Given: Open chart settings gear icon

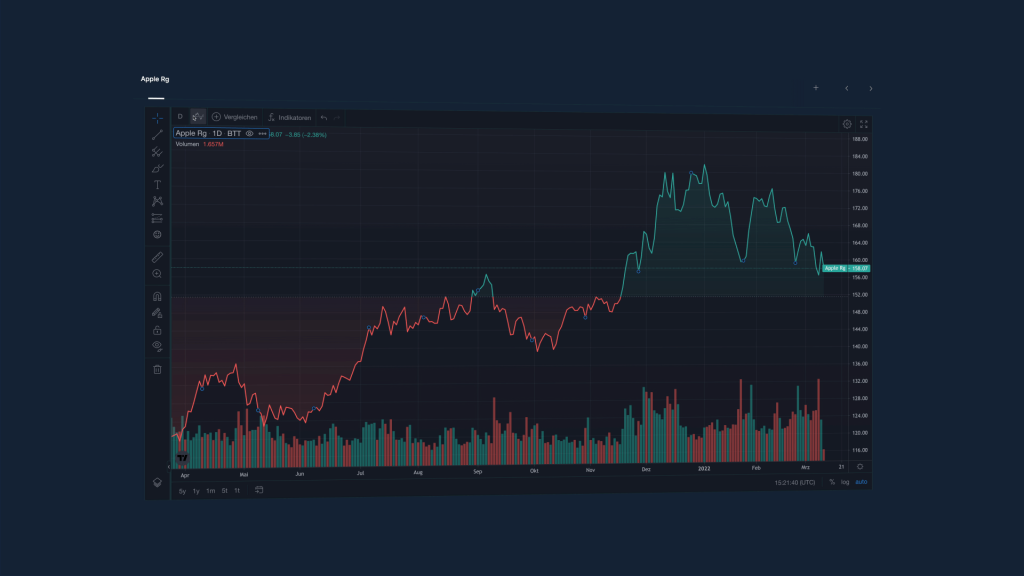Looking at the screenshot, I should point(847,124).
